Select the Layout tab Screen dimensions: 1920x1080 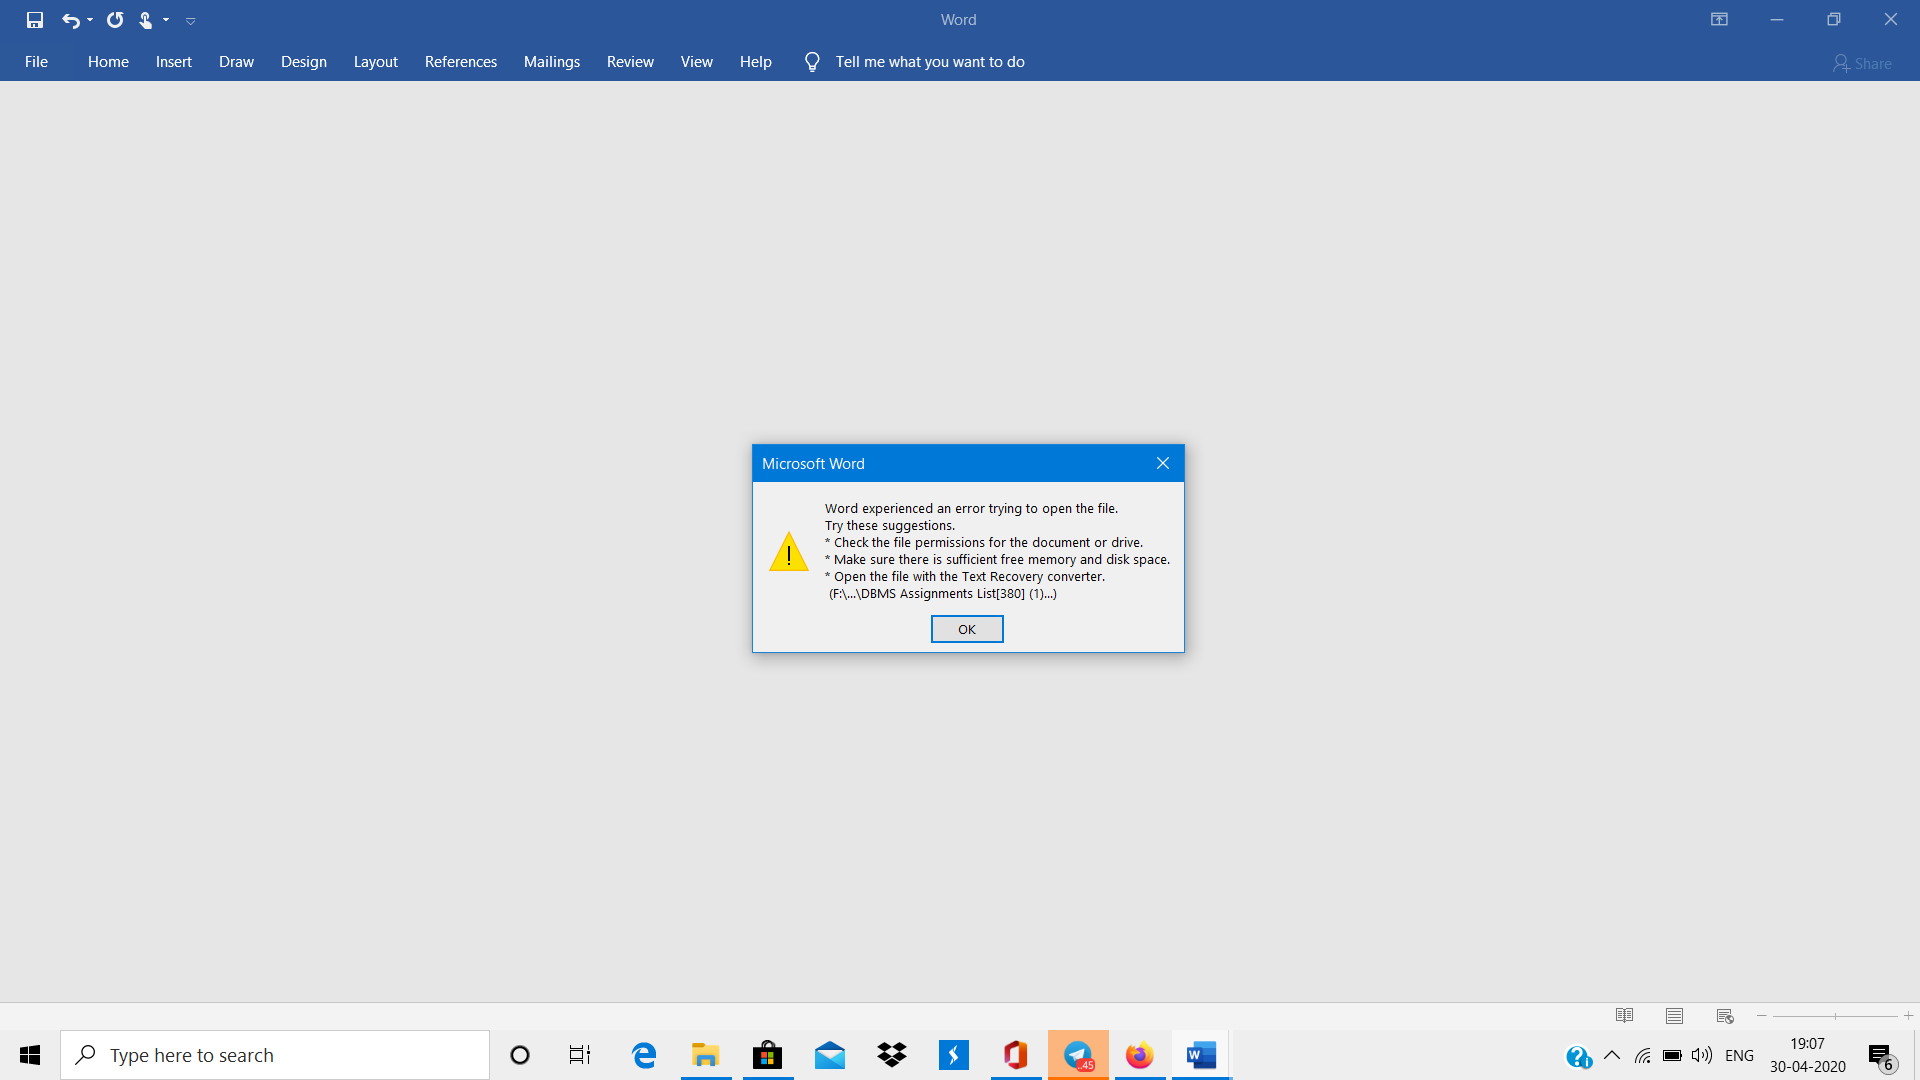pos(376,62)
